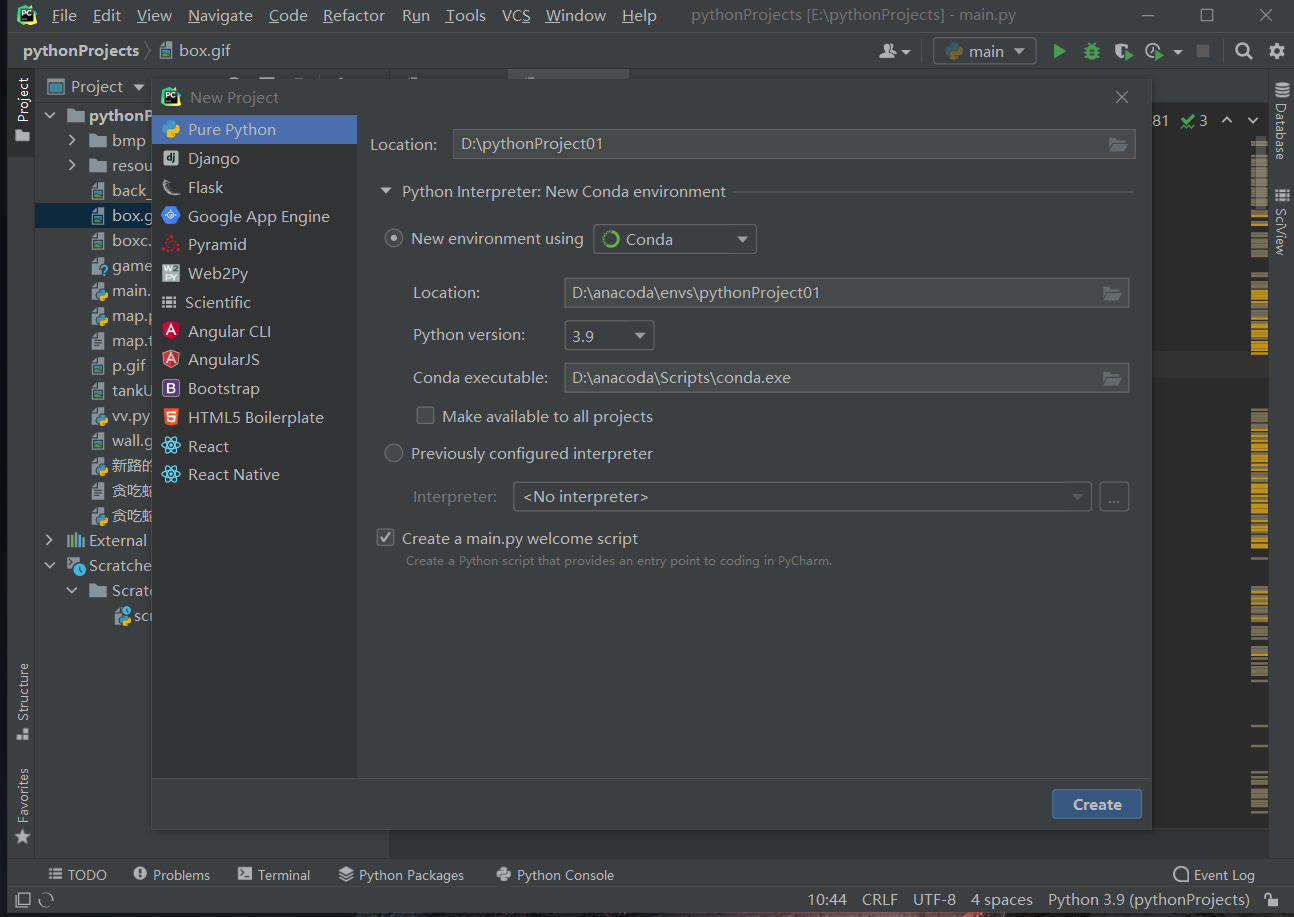1294x917 pixels.
Task: Open the Conda environment type dropdown
Action: [x=675, y=239]
